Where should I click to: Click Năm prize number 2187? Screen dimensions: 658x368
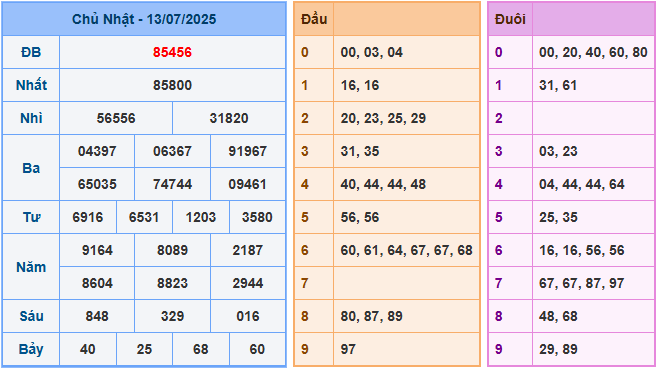tap(248, 250)
